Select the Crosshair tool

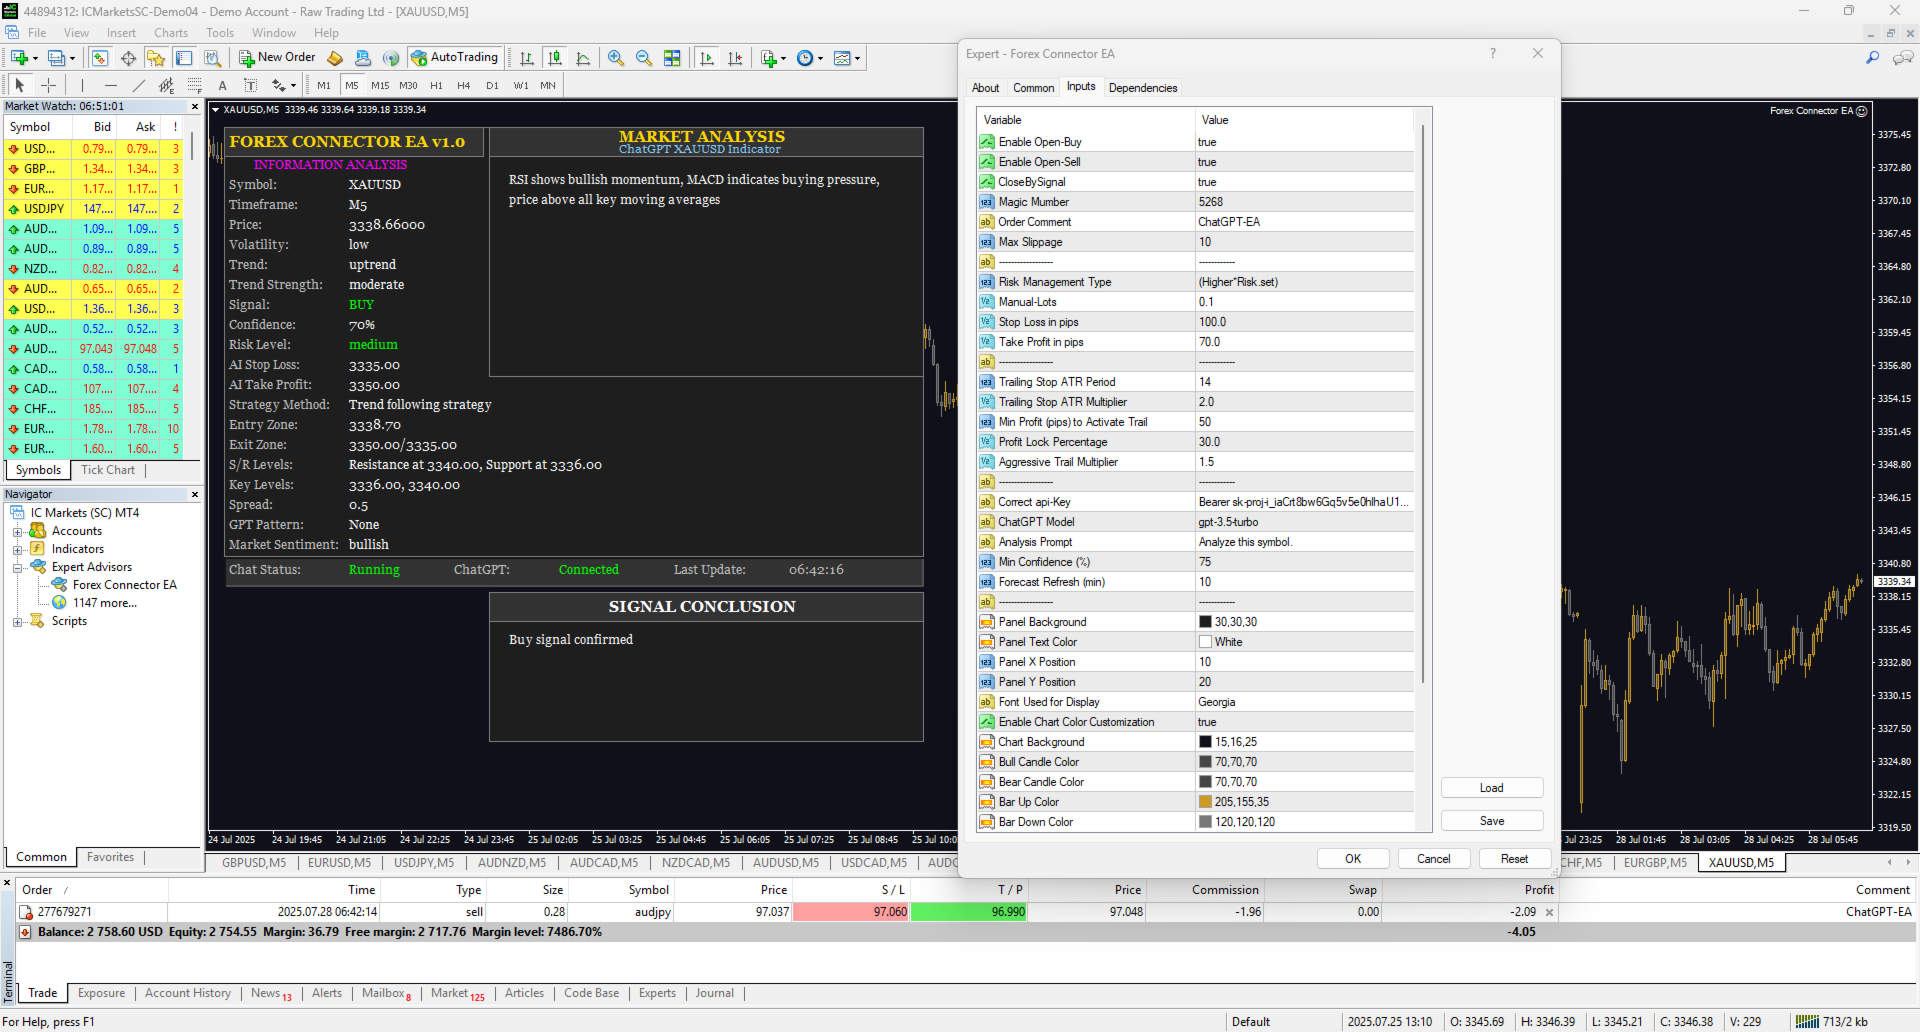[48, 85]
